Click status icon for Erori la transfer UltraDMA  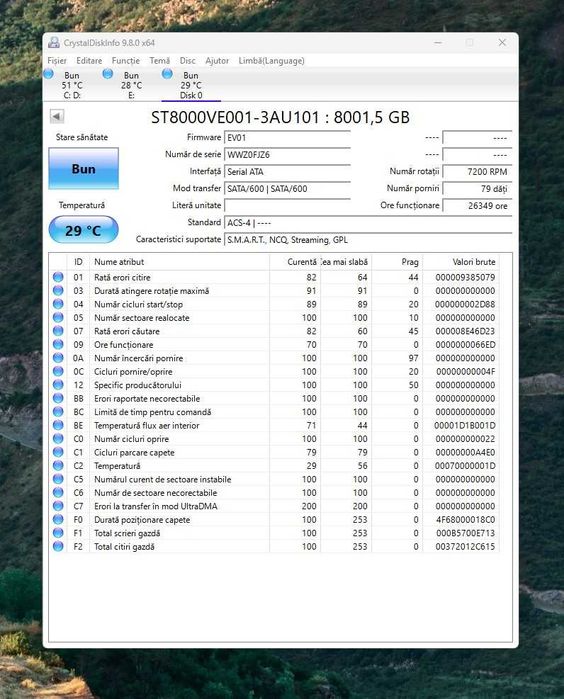coord(58,506)
